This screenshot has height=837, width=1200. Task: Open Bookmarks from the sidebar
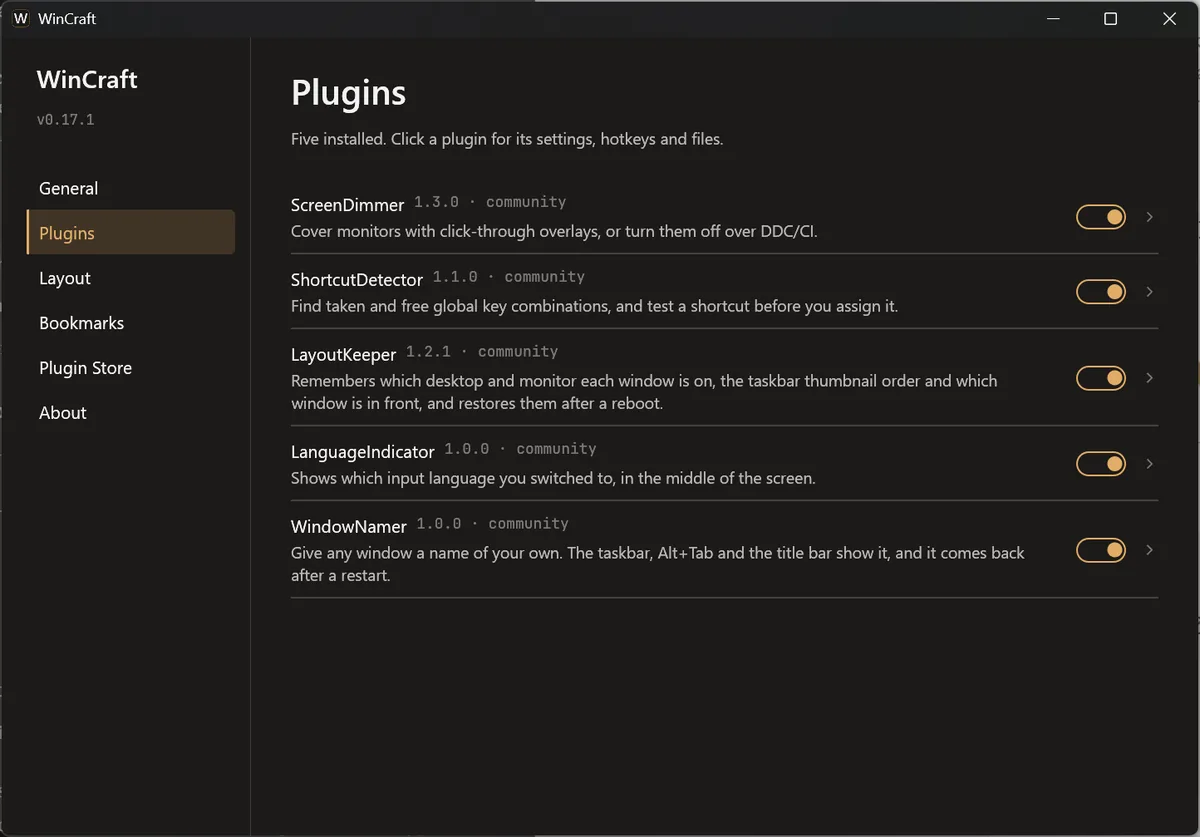(x=131, y=323)
